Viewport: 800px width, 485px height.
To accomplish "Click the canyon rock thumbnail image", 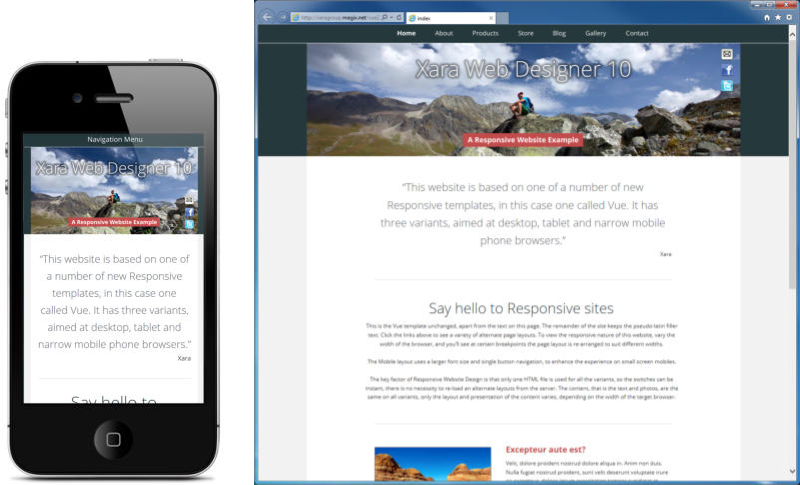I will 433,464.
